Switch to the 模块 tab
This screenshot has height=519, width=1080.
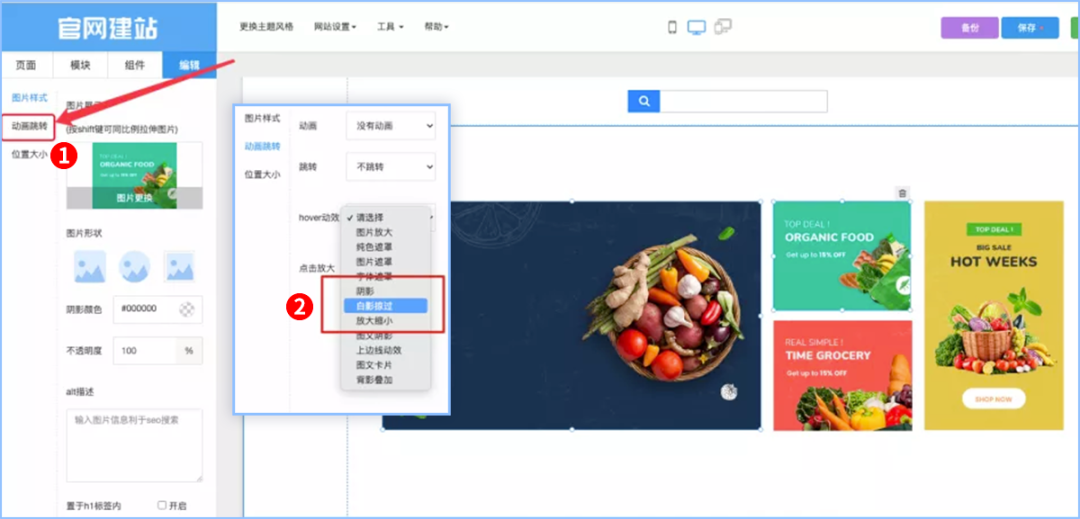(x=80, y=65)
